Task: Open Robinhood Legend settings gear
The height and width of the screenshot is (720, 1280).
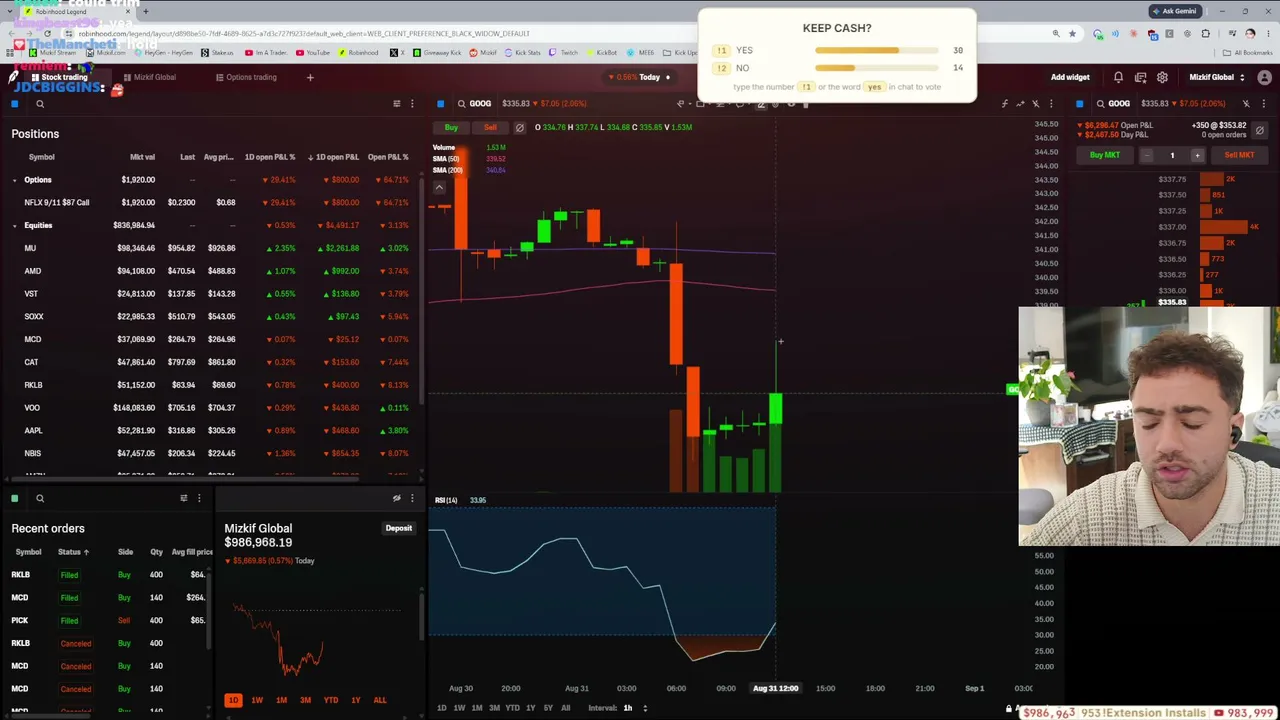Action: pos(1162,77)
